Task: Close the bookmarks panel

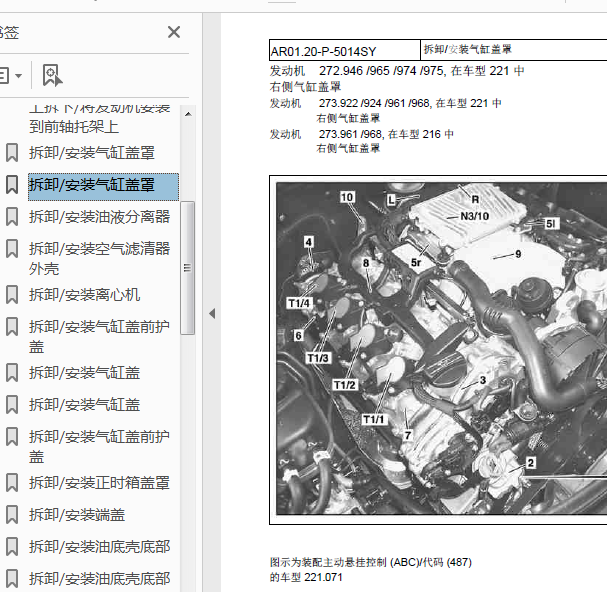Action: coord(174,32)
